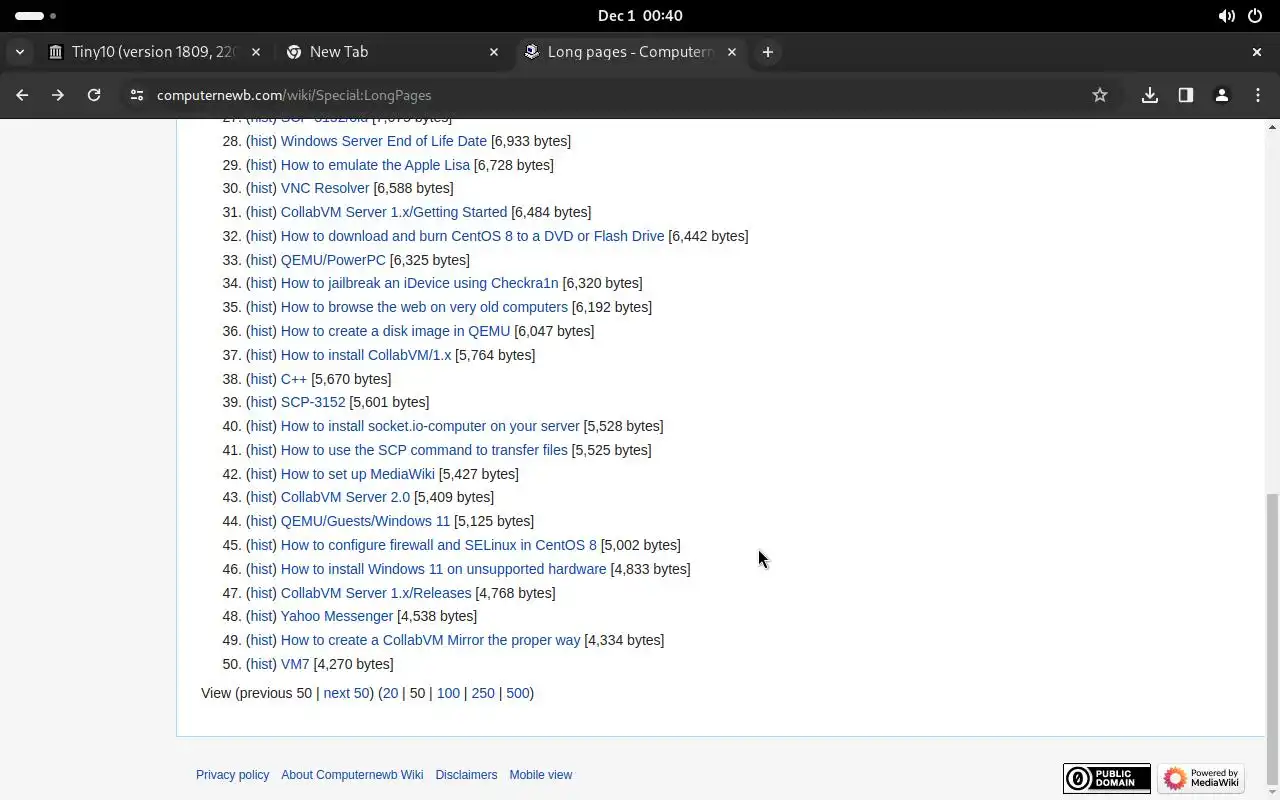Open How to jailbreak an iDevice using Checkra1n
Image resolution: width=1280 pixels, height=800 pixels.
coord(420,283)
